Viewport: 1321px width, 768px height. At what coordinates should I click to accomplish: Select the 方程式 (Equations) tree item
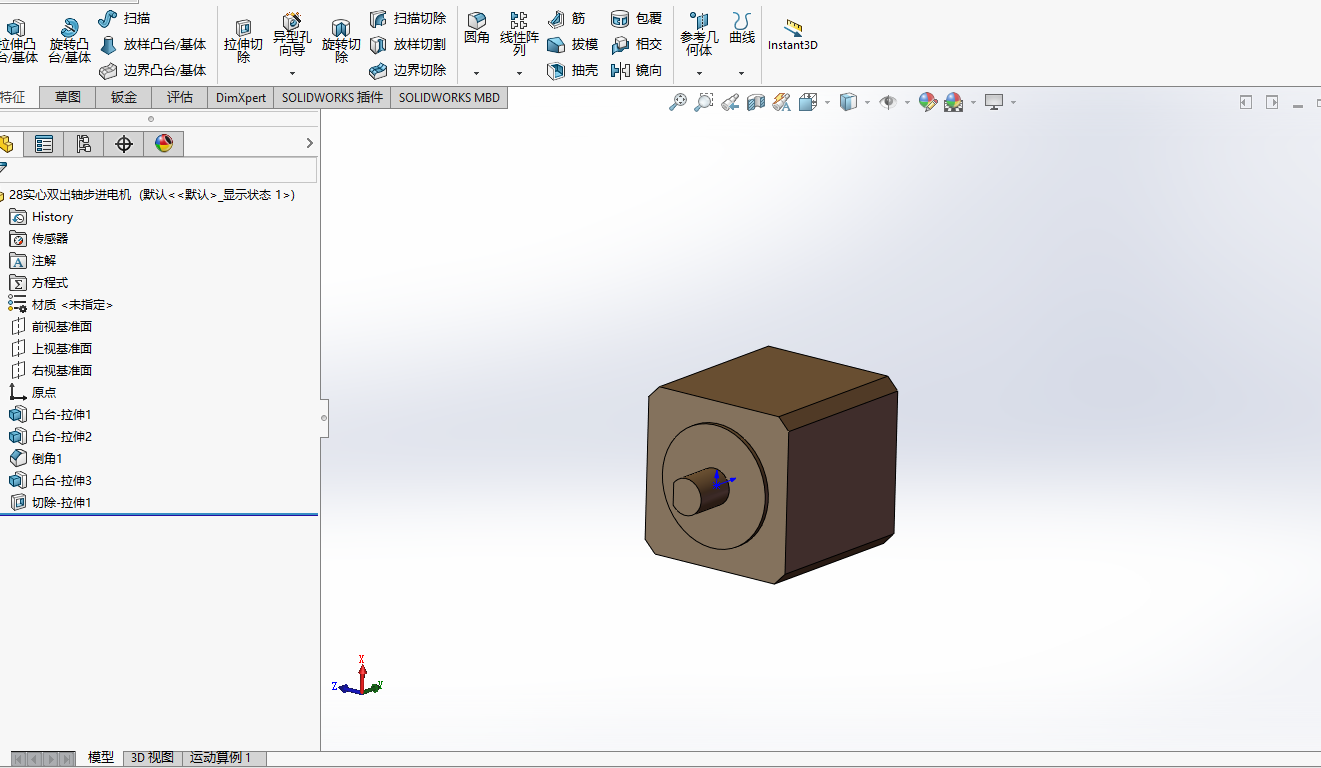point(39,282)
